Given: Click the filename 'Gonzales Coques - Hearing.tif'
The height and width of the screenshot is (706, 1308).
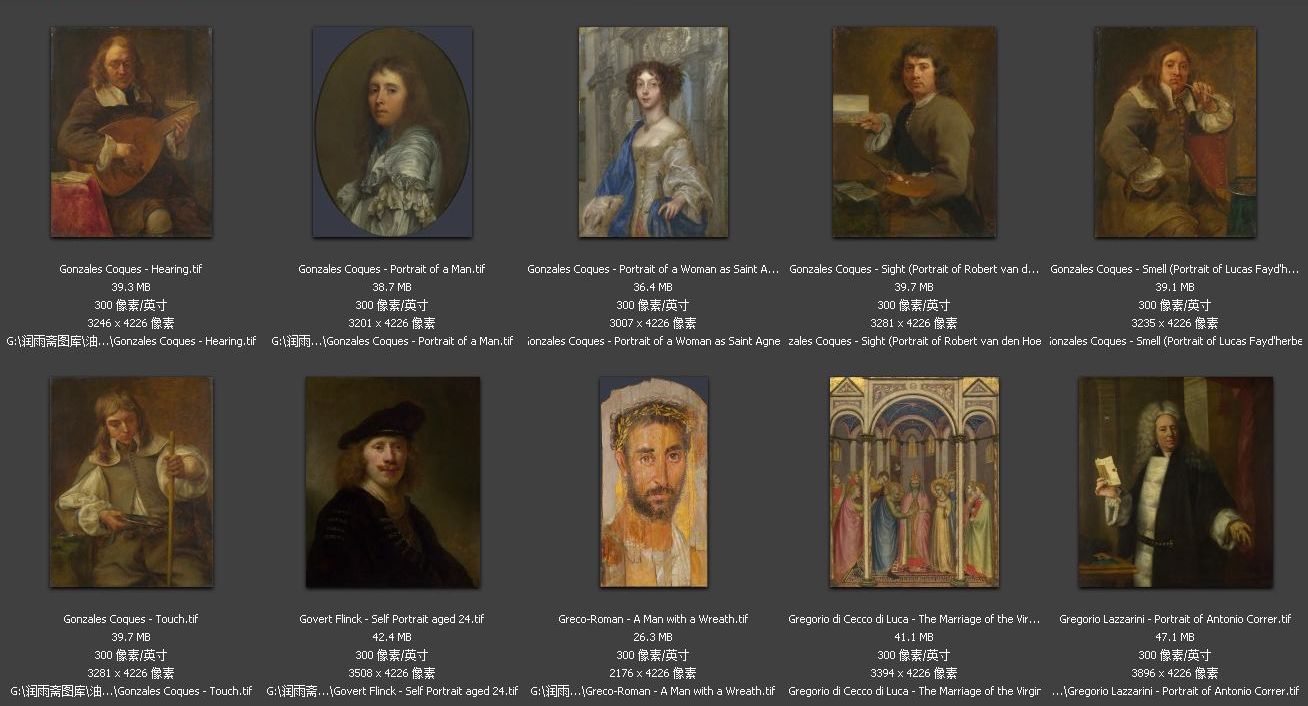Looking at the screenshot, I should (131, 269).
